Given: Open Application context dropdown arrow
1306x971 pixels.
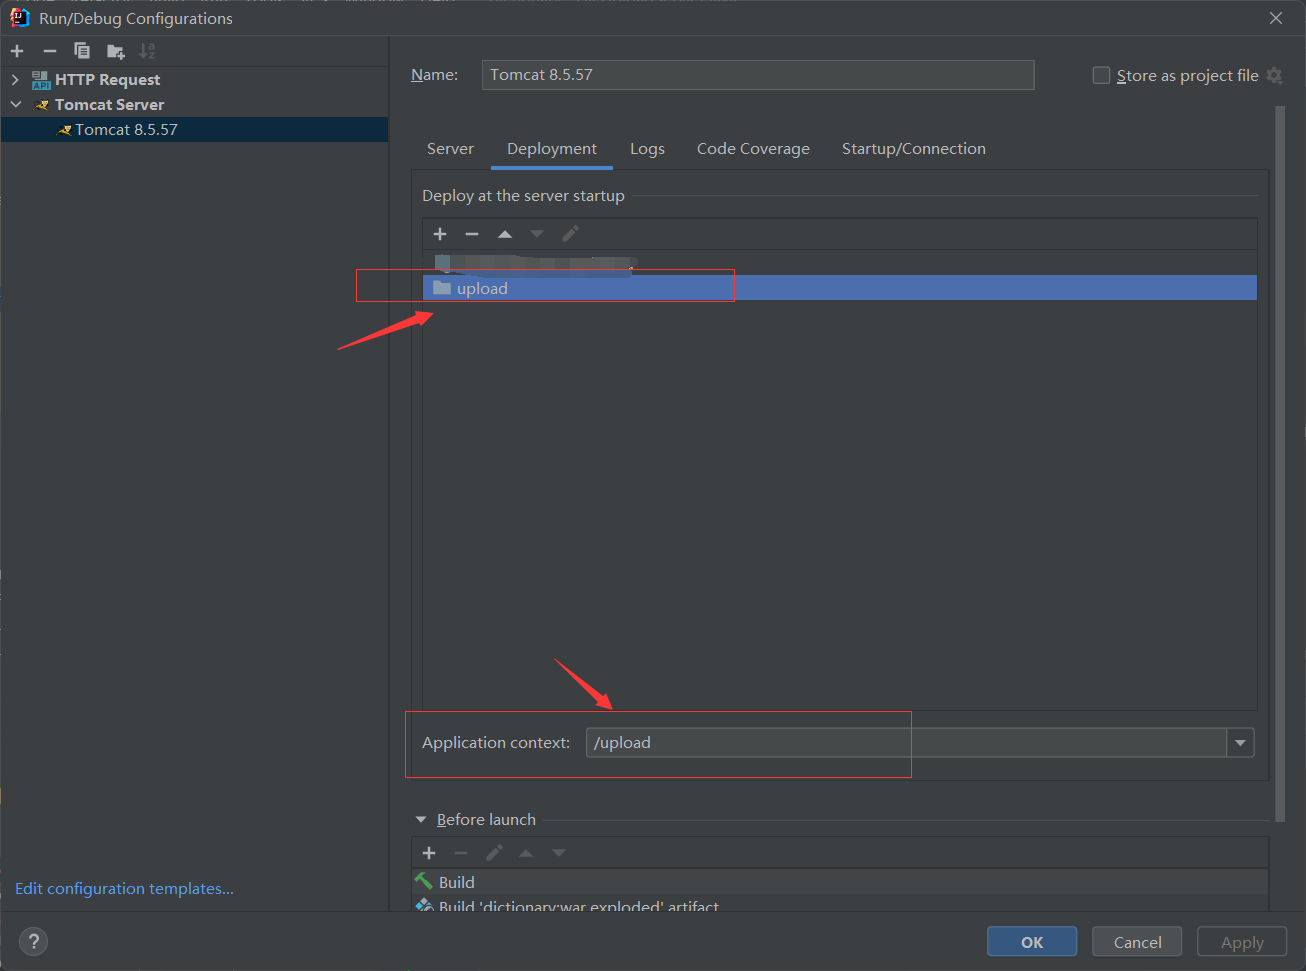Looking at the screenshot, I should 1240,743.
